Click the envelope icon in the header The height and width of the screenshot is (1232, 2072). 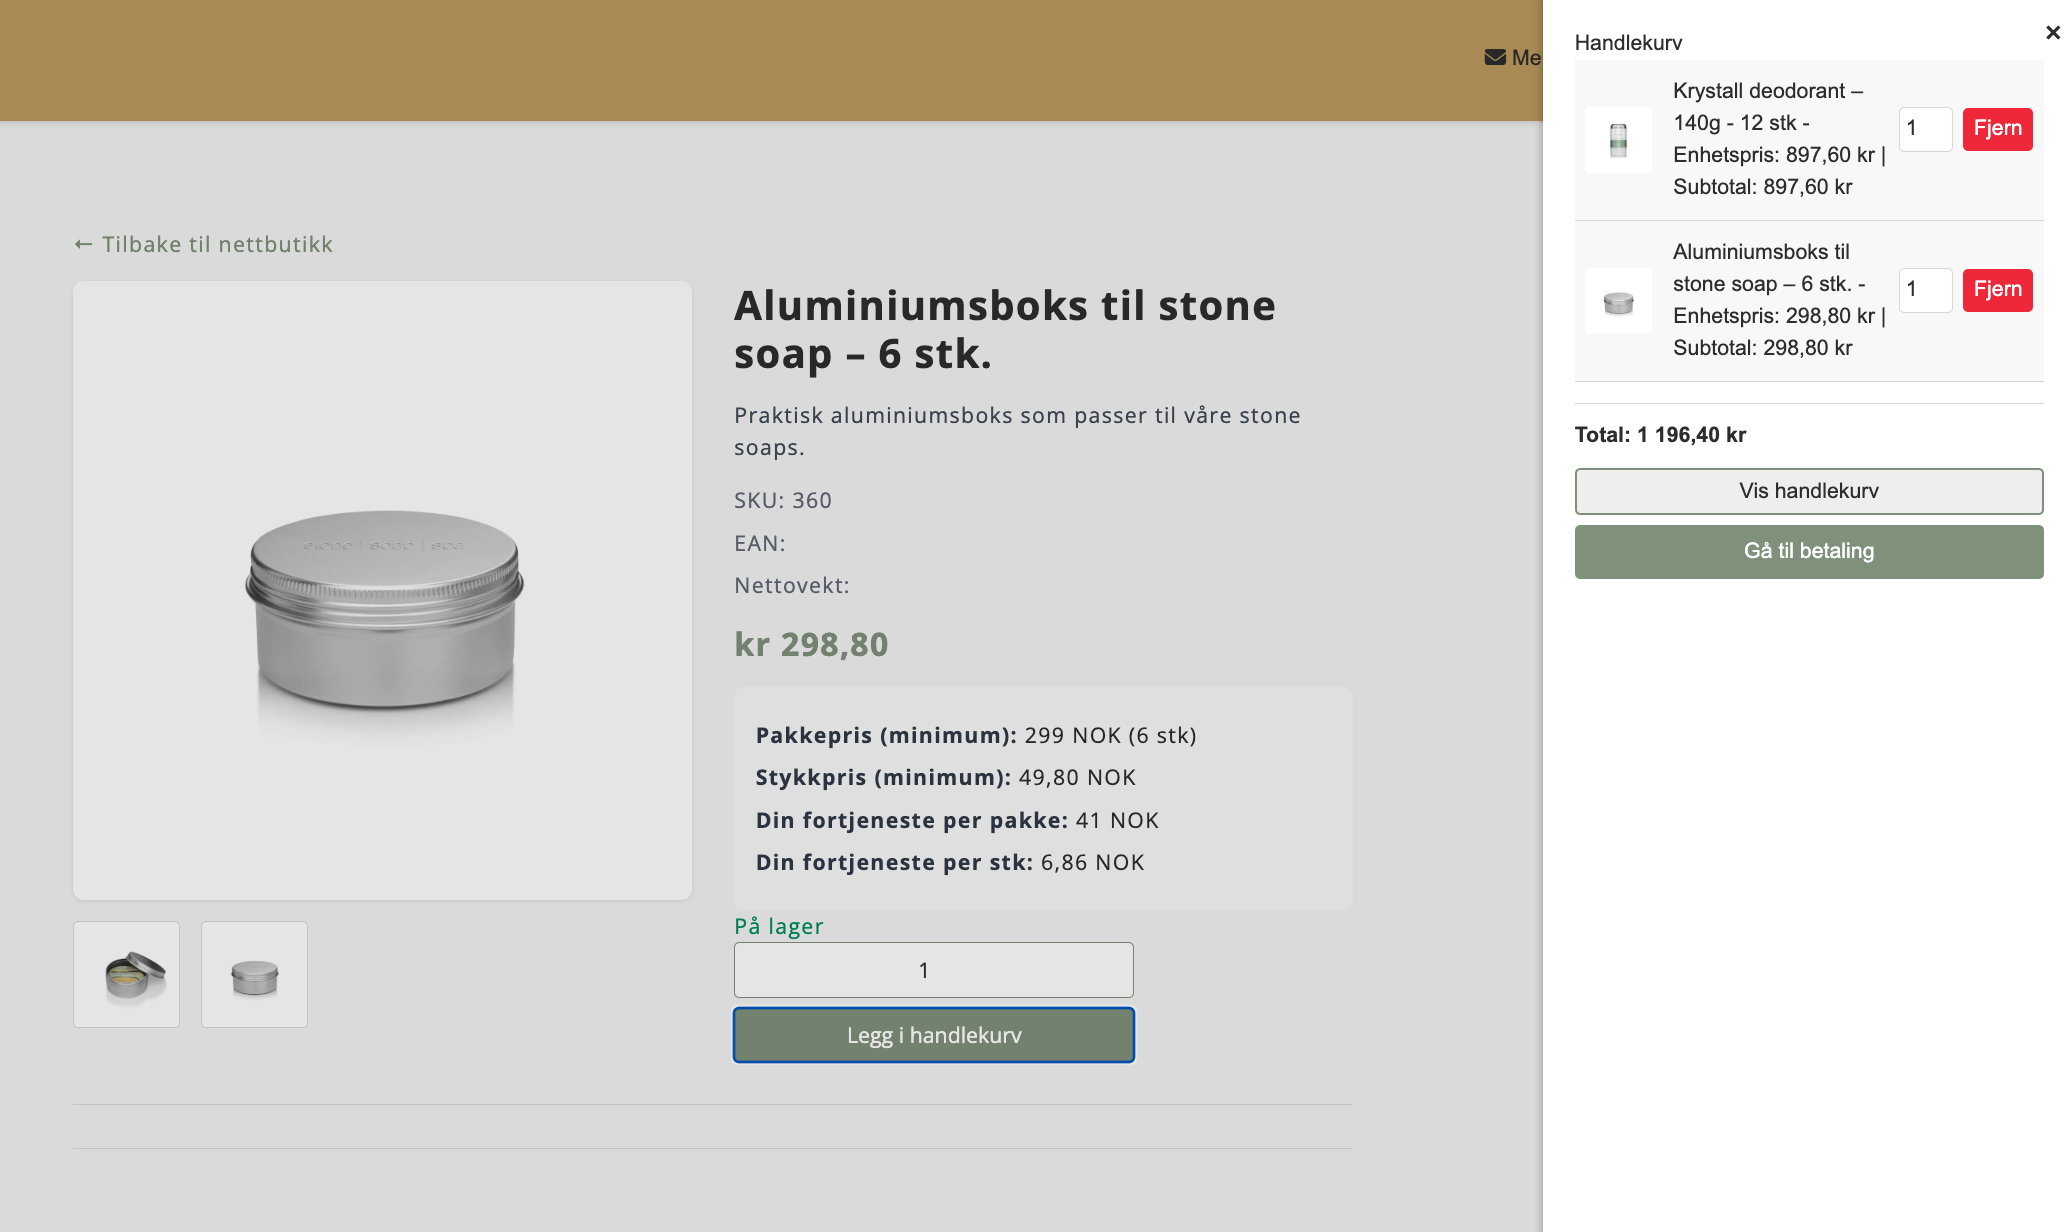pos(1495,58)
